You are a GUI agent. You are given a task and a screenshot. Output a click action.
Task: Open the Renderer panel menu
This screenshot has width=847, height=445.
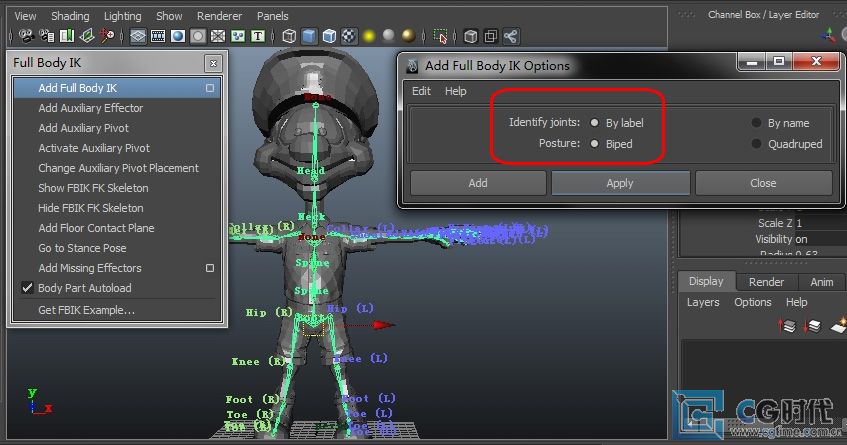tap(219, 16)
